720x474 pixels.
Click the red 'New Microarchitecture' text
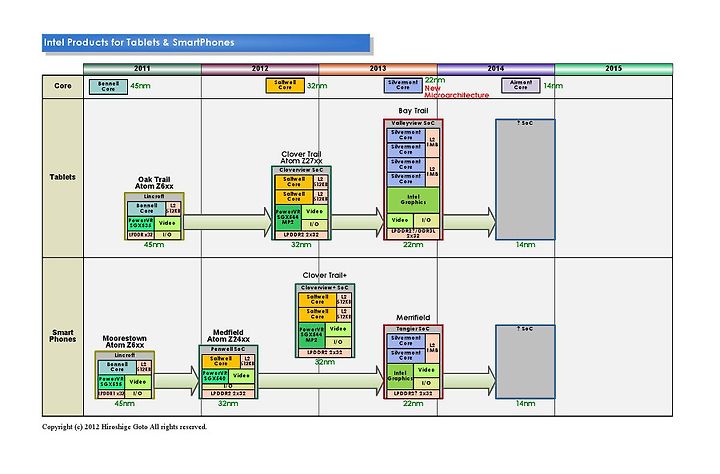456,92
